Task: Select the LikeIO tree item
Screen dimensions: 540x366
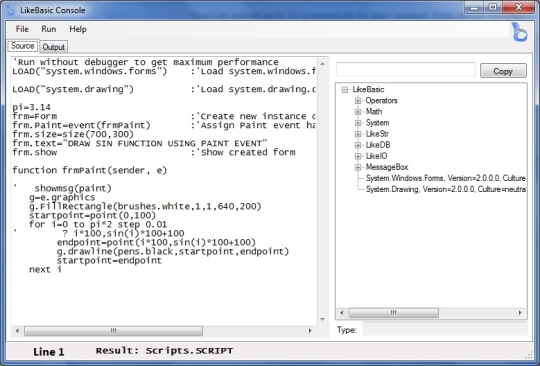Action: coord(376,156)
